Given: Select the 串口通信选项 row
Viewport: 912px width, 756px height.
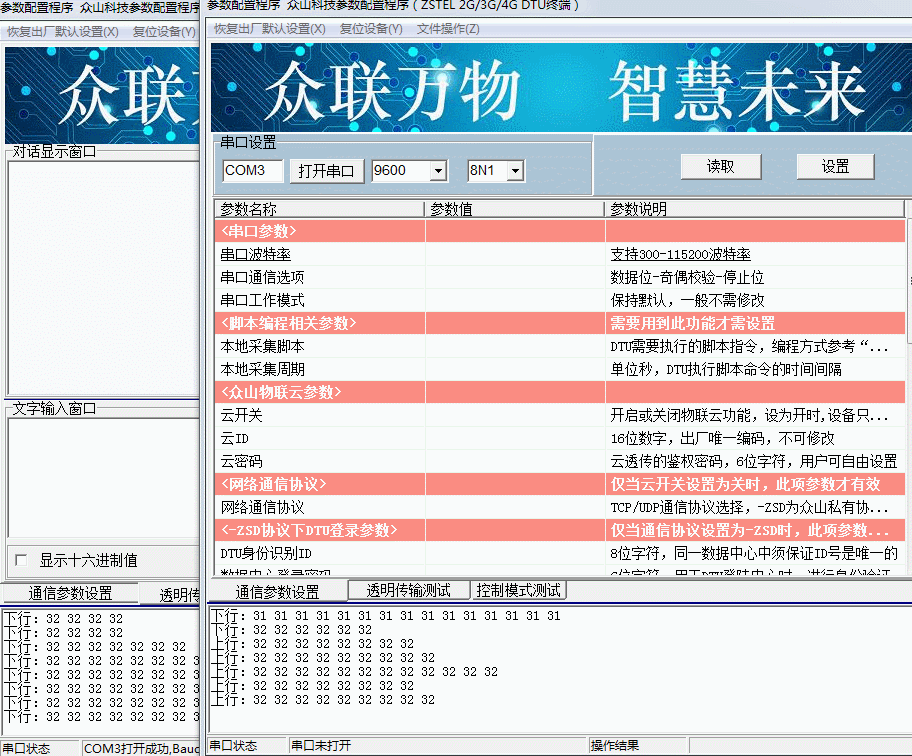Looking at the screenshot, I should tap(560, 277).
